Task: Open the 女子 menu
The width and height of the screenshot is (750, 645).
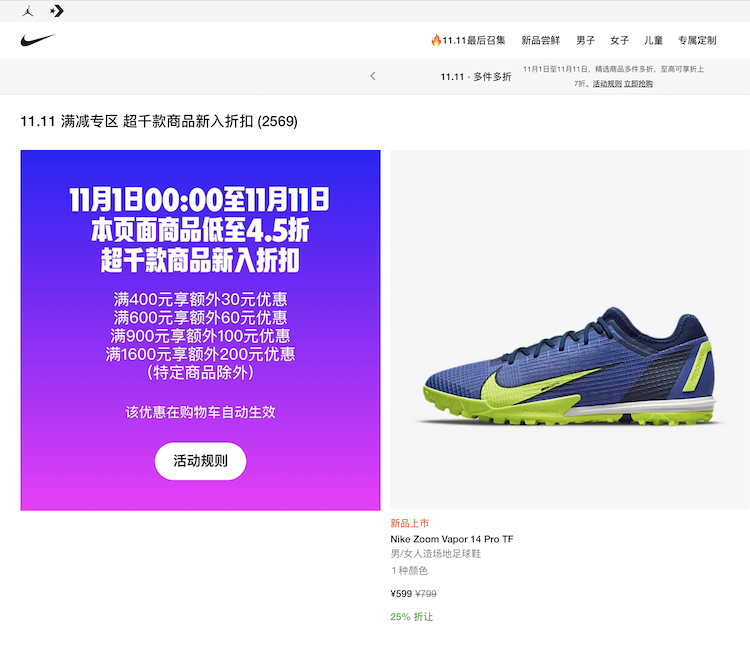Action: (619, 40)
